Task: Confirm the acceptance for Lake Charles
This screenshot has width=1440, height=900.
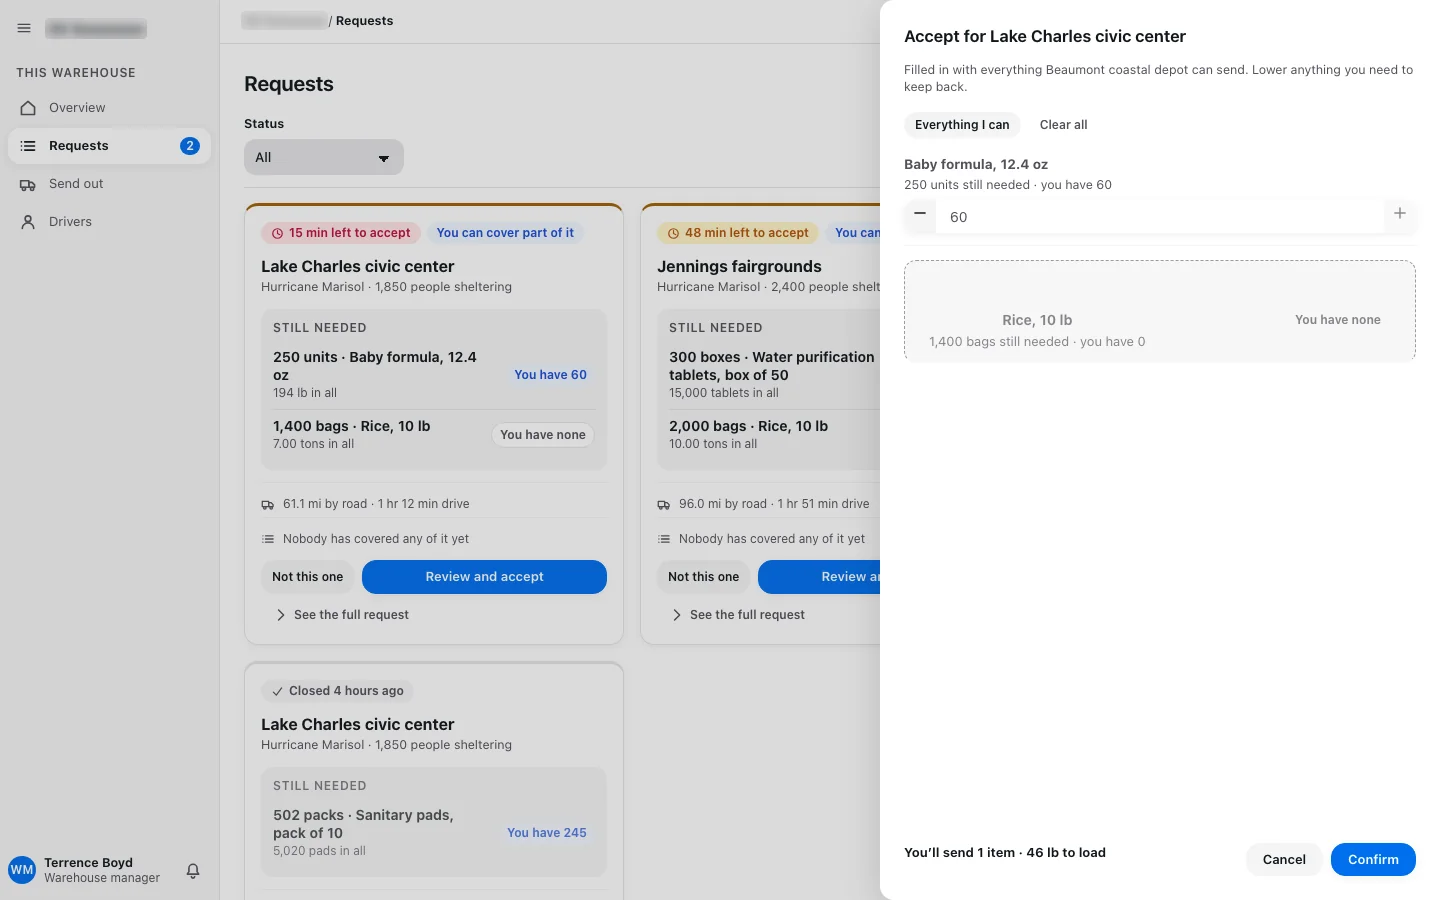Action: (1373, 860)
